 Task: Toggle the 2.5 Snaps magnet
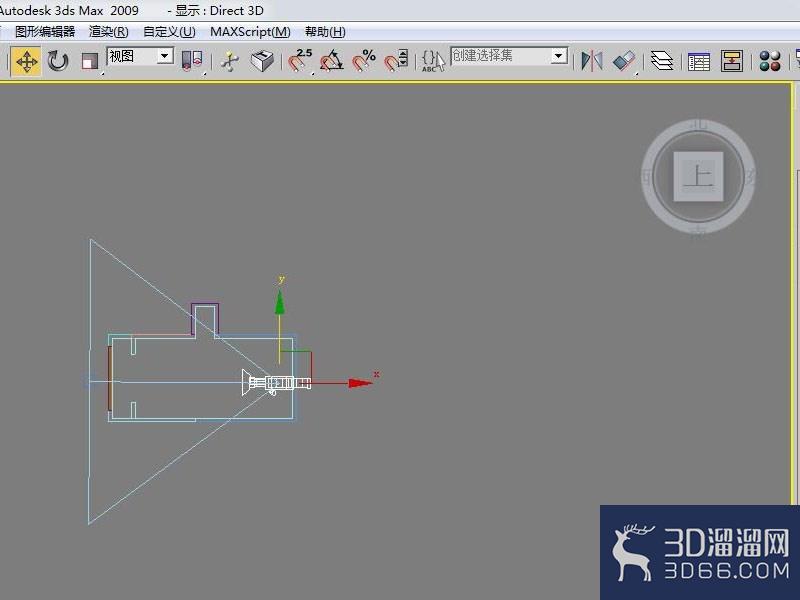pyautogui.click(x=300, y=61)
